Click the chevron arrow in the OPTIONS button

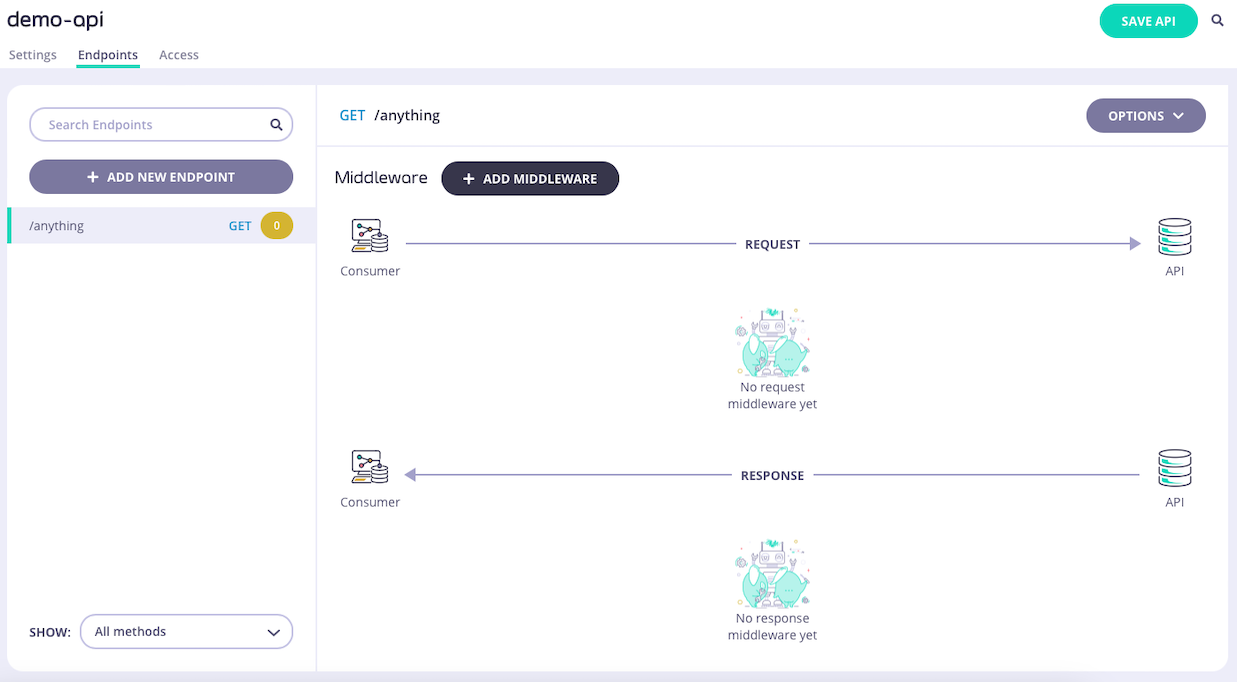point(1178,116)
